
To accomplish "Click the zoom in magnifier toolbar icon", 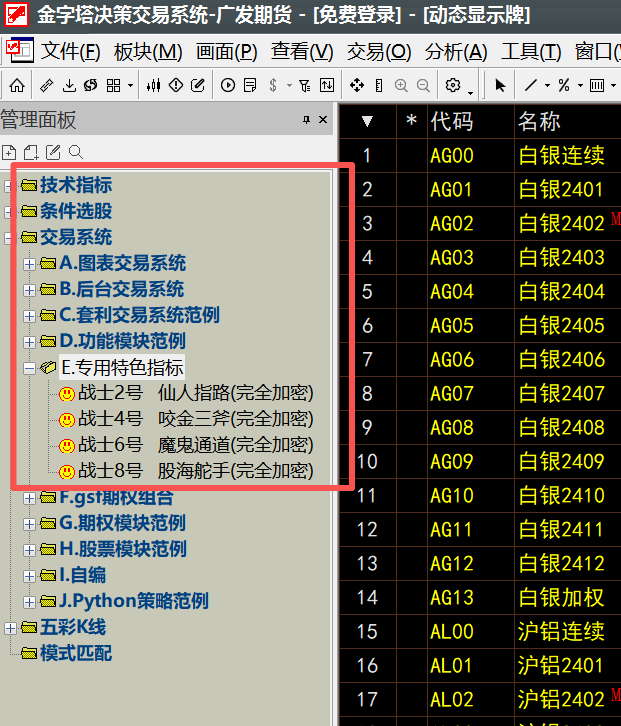I will coord(402,86).
